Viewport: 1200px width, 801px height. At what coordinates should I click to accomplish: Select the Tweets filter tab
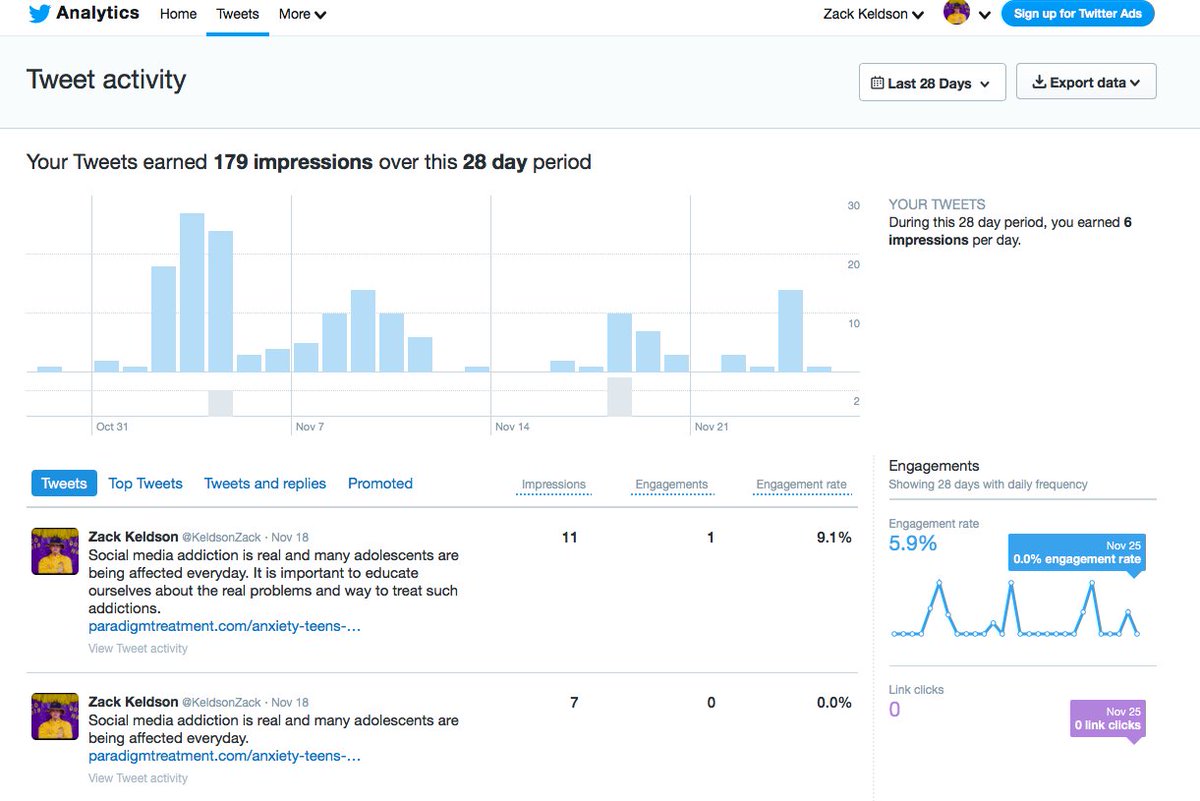(64, 483)
